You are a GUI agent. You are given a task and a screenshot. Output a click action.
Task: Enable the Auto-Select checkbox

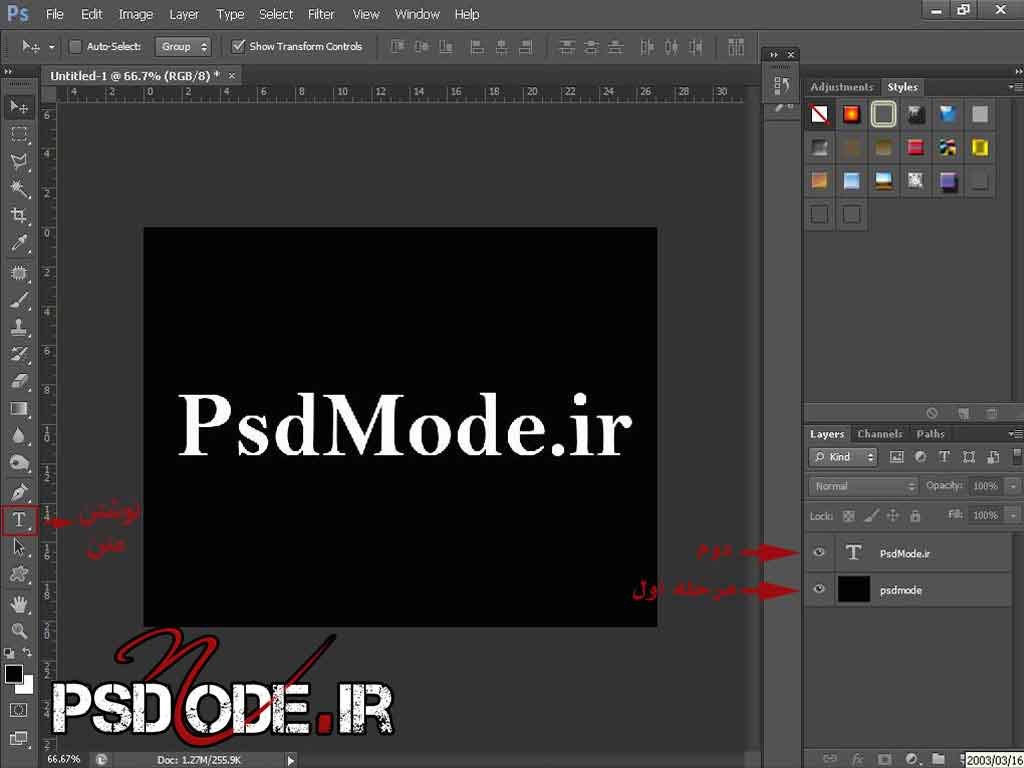(76, 46)
